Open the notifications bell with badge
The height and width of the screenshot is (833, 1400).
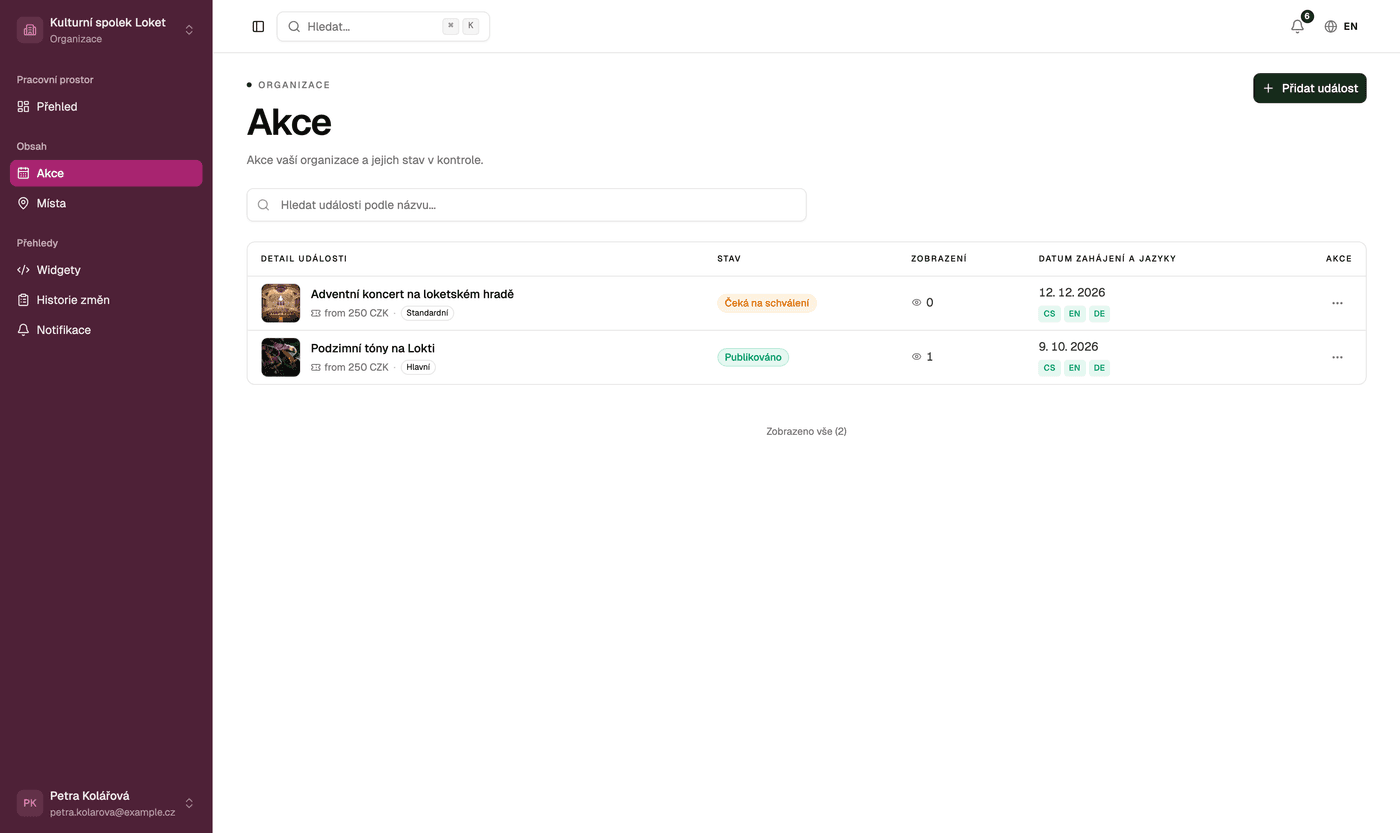(1298, 26)
